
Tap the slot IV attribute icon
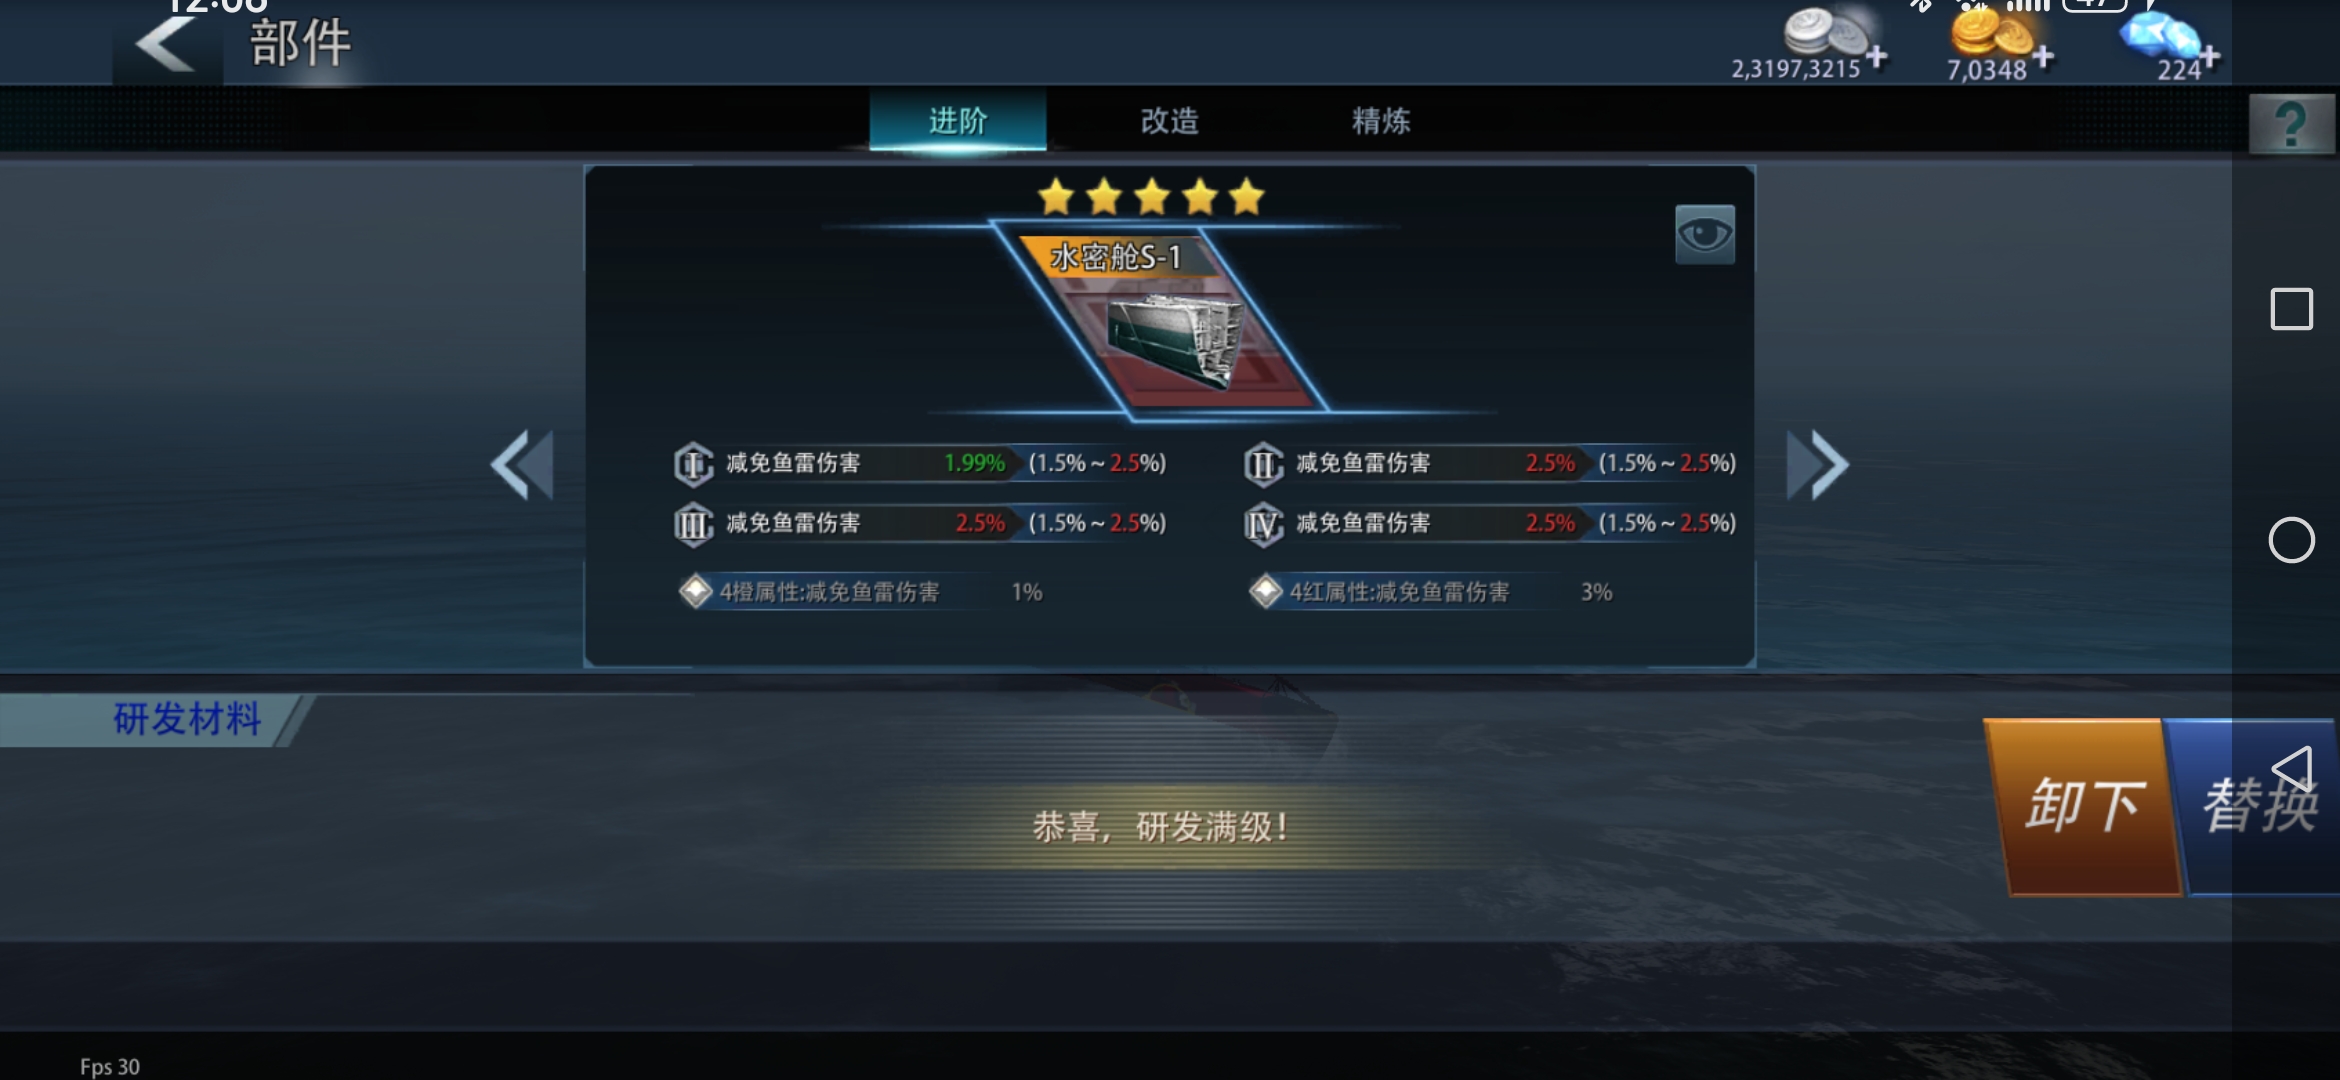1263,524
